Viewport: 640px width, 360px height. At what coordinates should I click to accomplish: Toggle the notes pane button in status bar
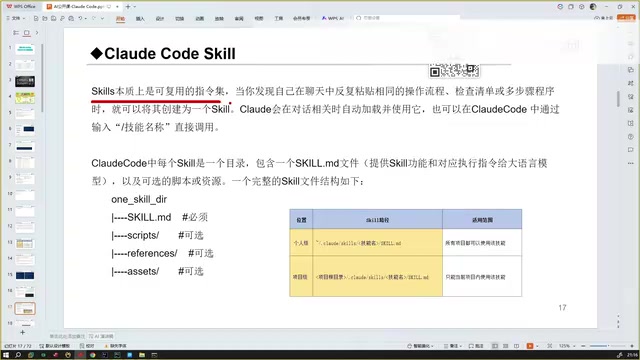[x=453, y=346]
